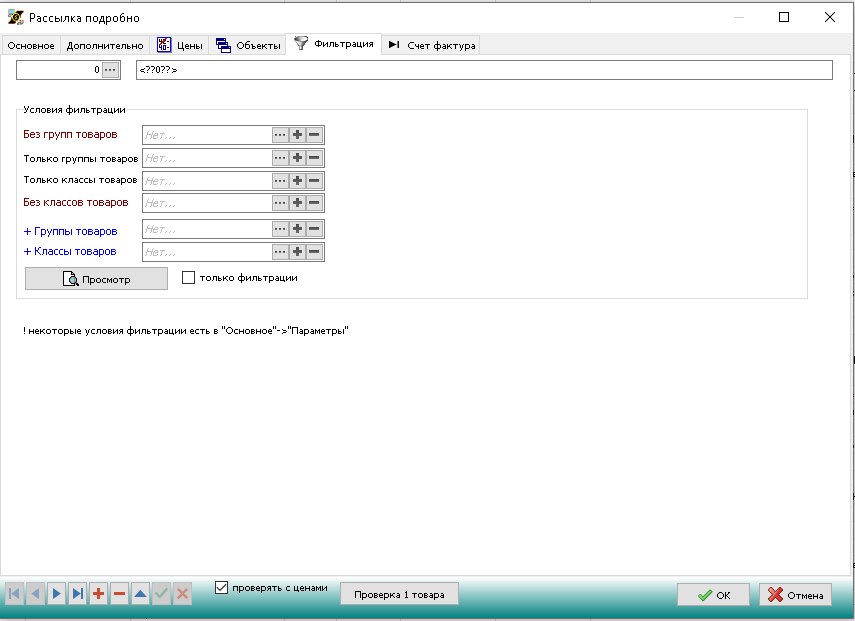Switch to the 'Цены' tab

[181, 45]
